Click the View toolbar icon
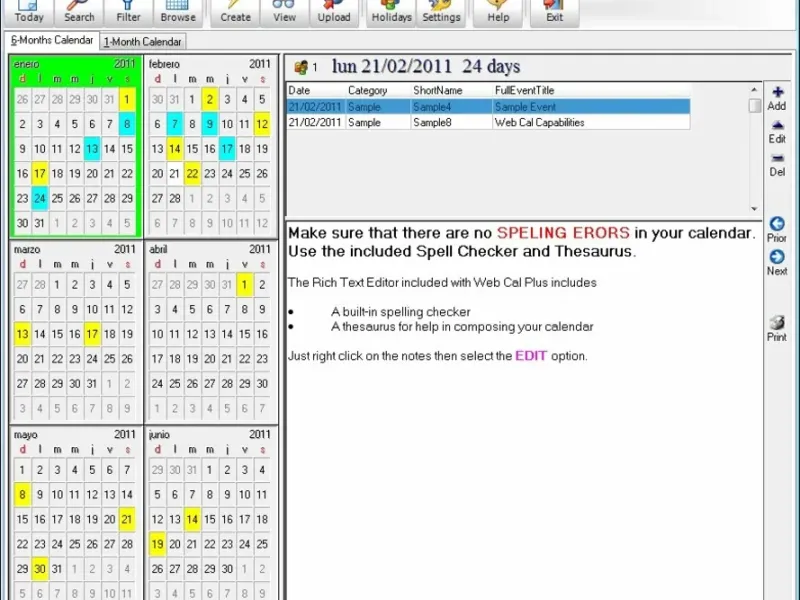 click(x=284, y=12)
